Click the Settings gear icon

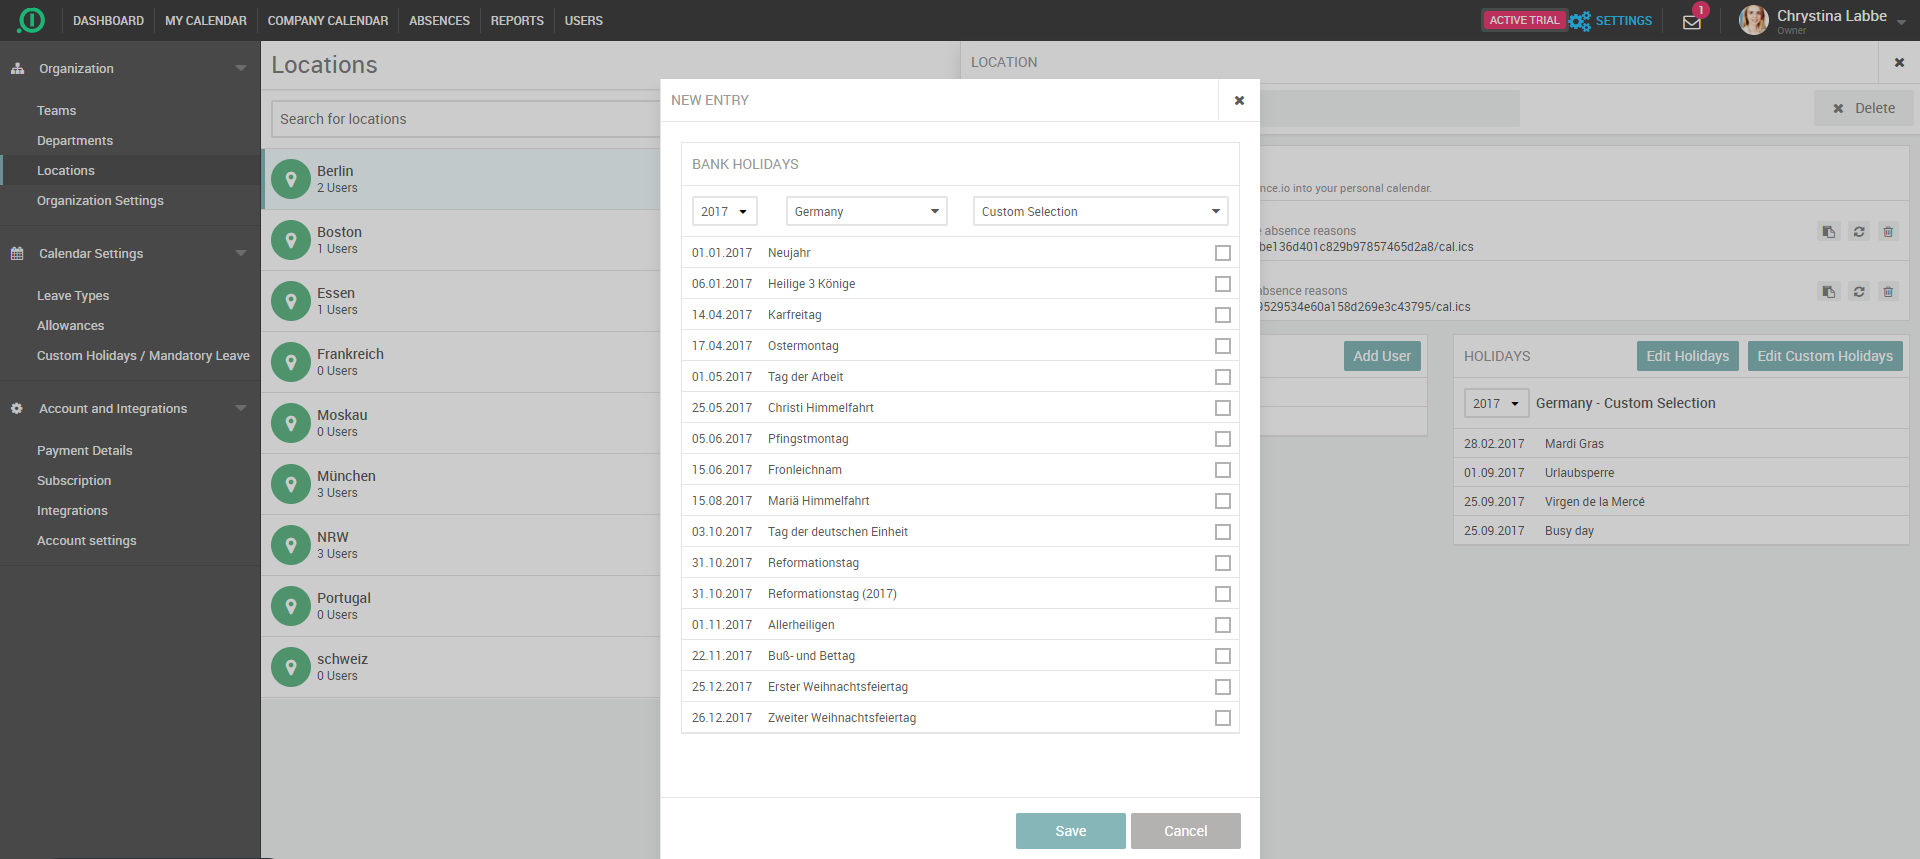1579,21
